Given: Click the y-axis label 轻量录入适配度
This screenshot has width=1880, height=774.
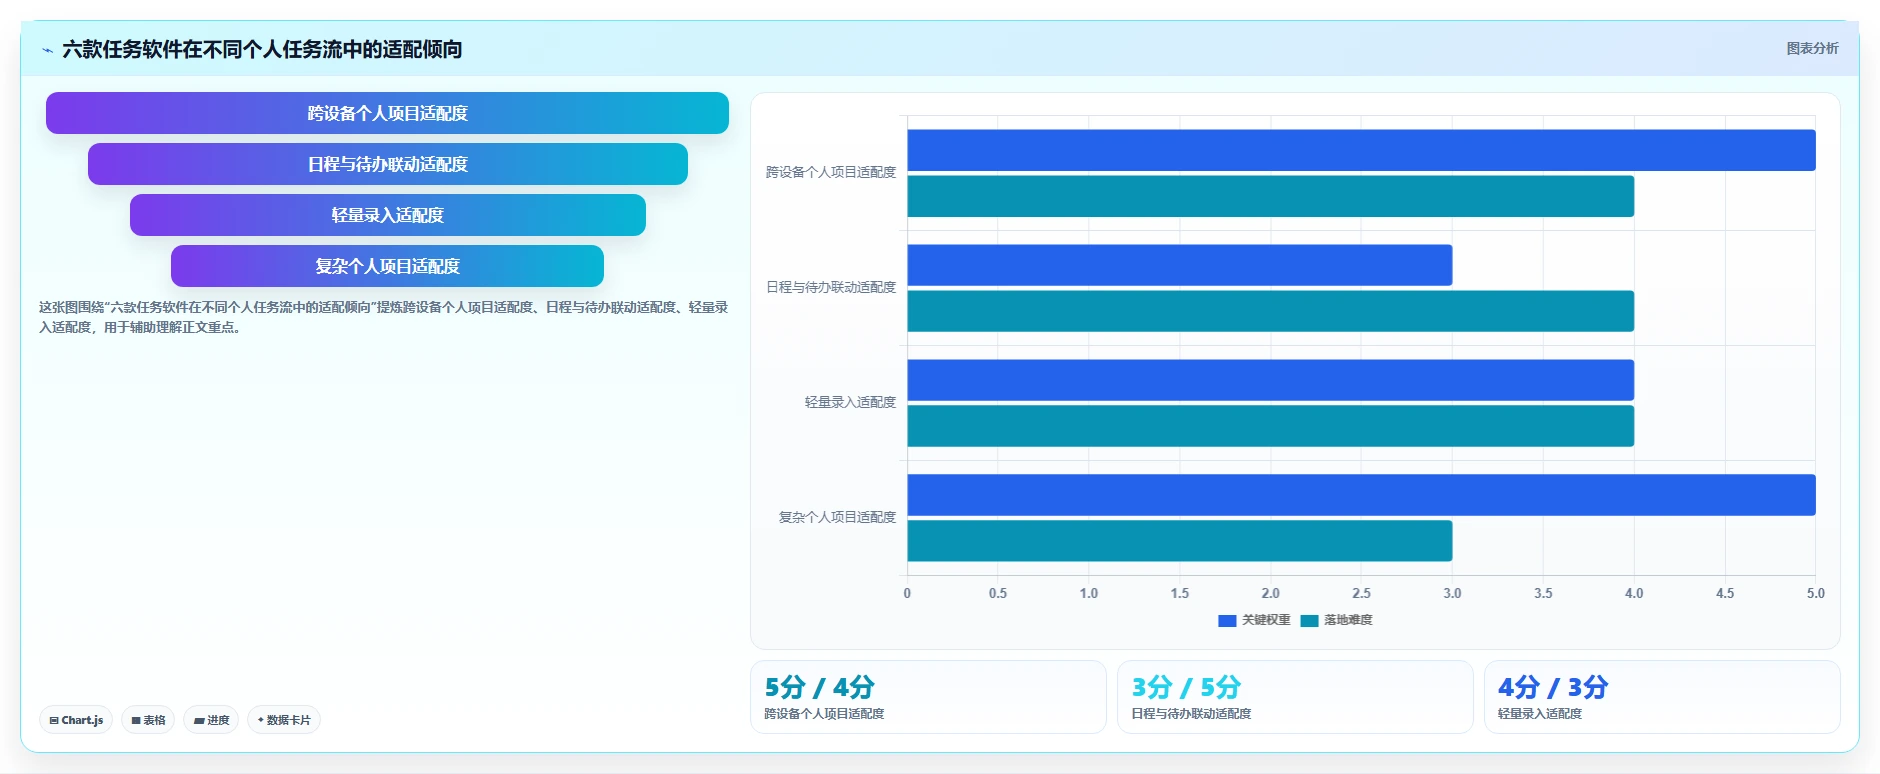Looking at the screenshot, I should (850, 402).
